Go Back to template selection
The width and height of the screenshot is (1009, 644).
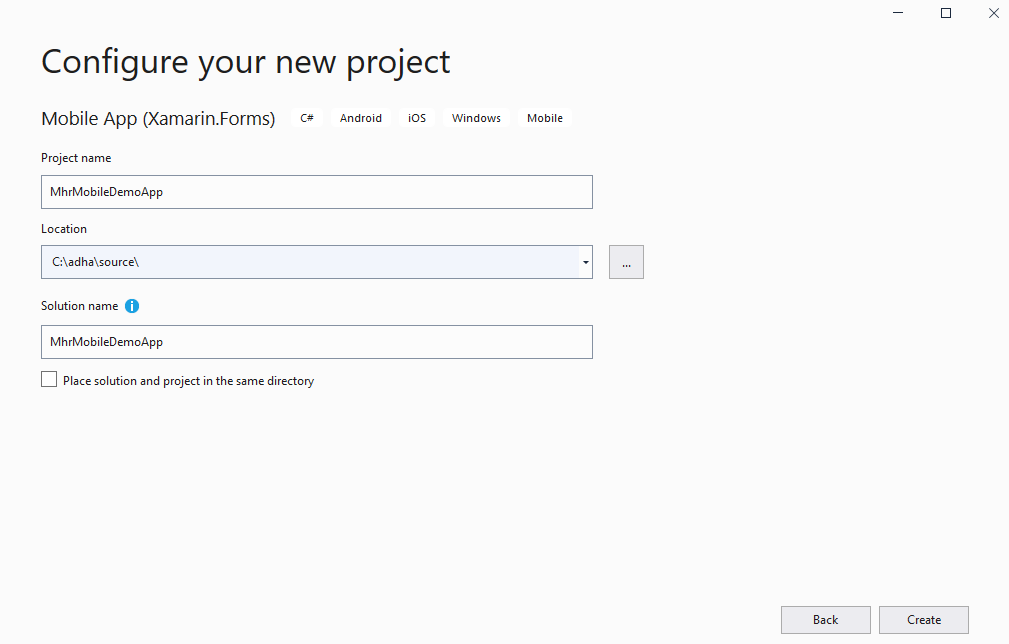point(825,619)
